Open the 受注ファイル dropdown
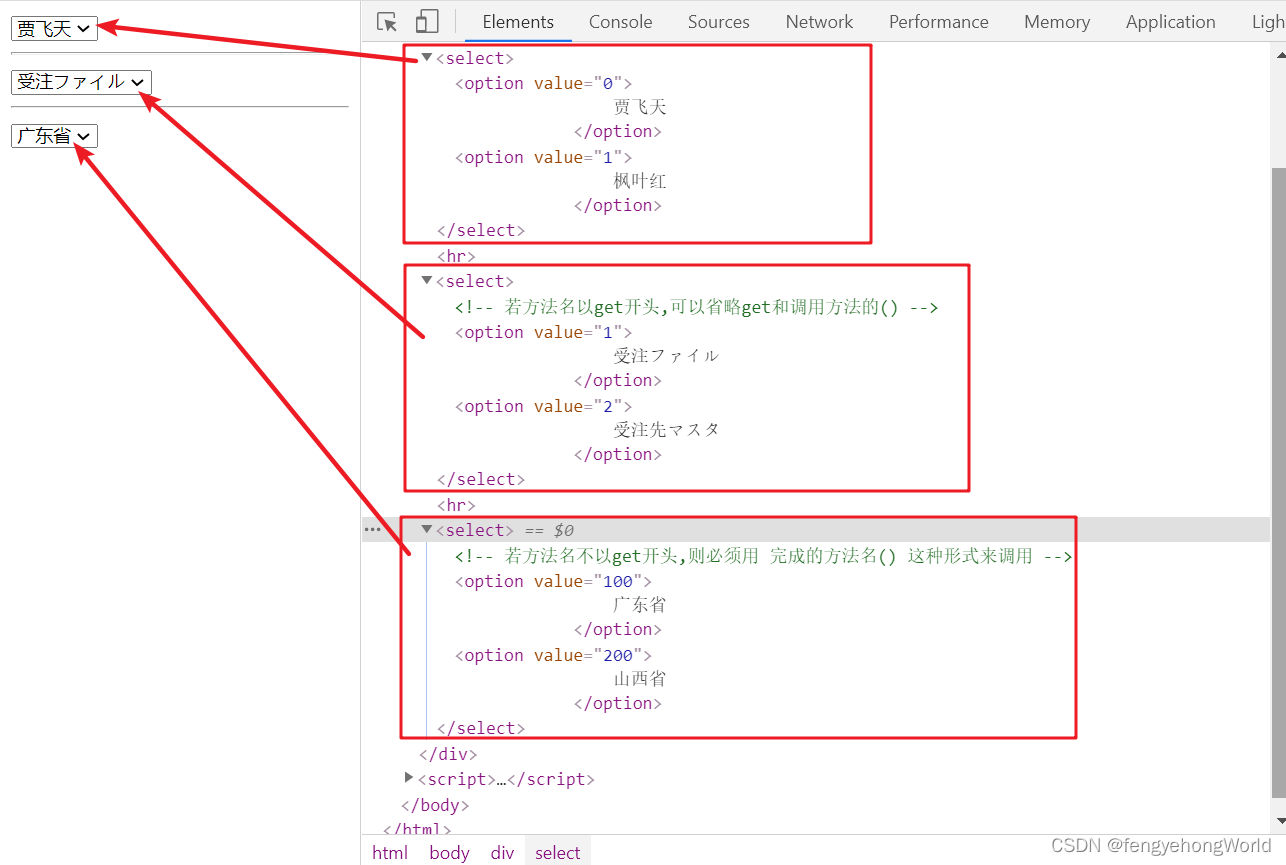 [x=81, y=82]
